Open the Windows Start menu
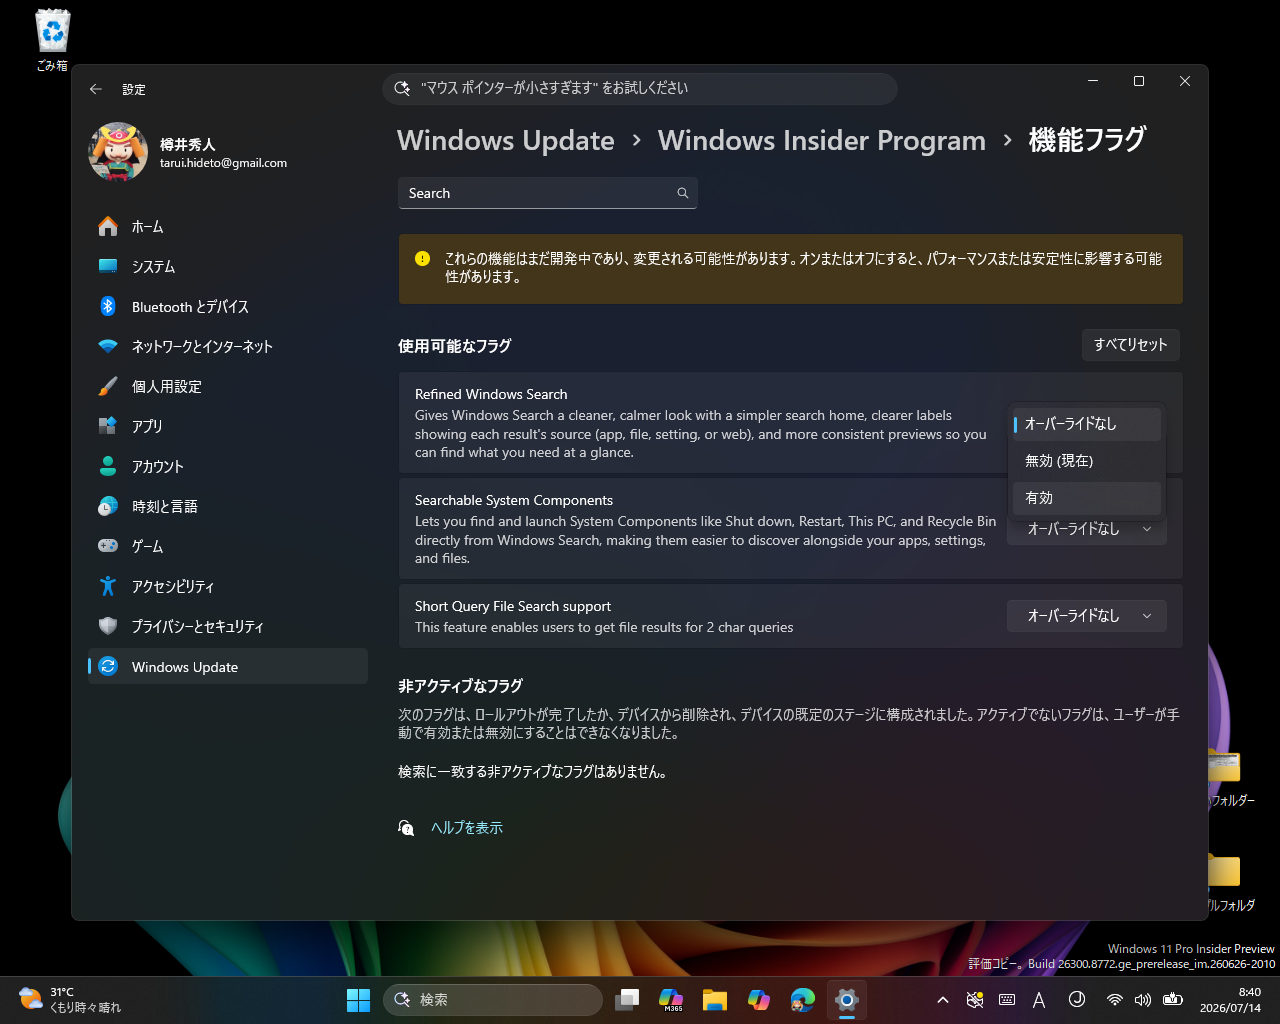The width and height of the screenshot is (1280, 1024). pyautogui.click(x=358, y=1000)
